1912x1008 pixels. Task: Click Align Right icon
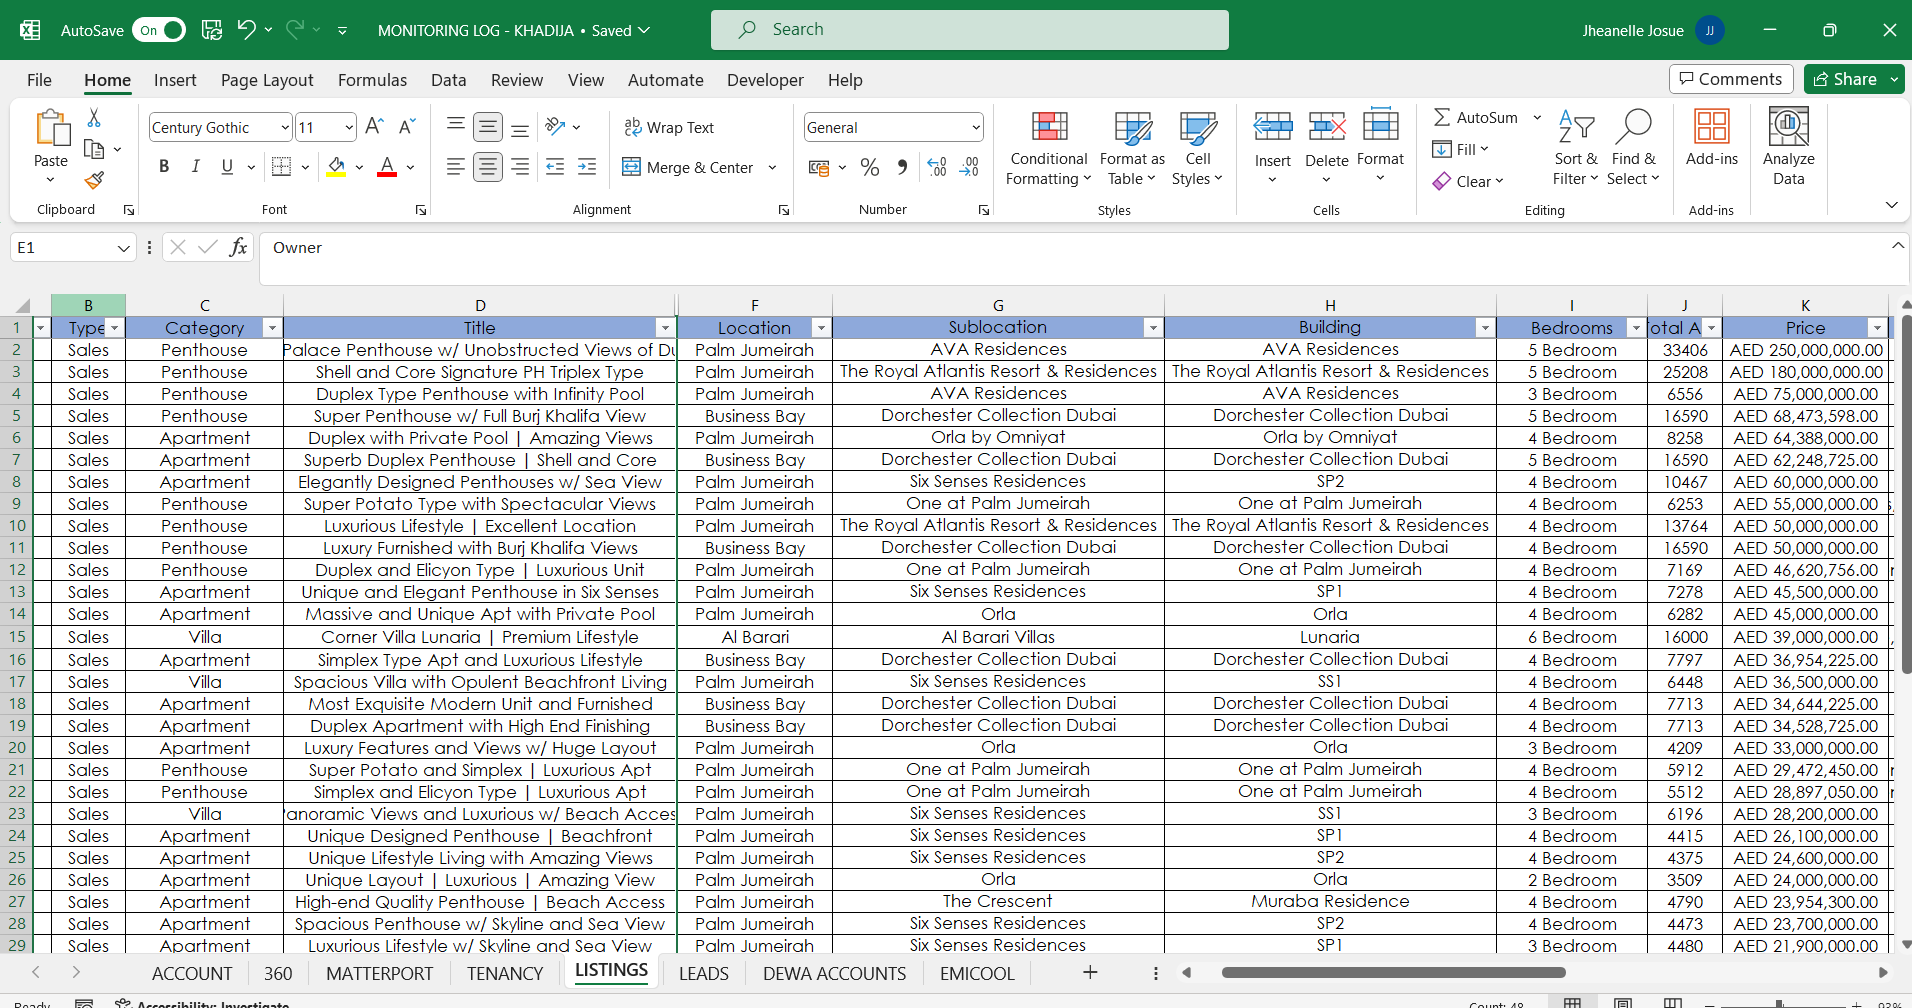point(520,167)
